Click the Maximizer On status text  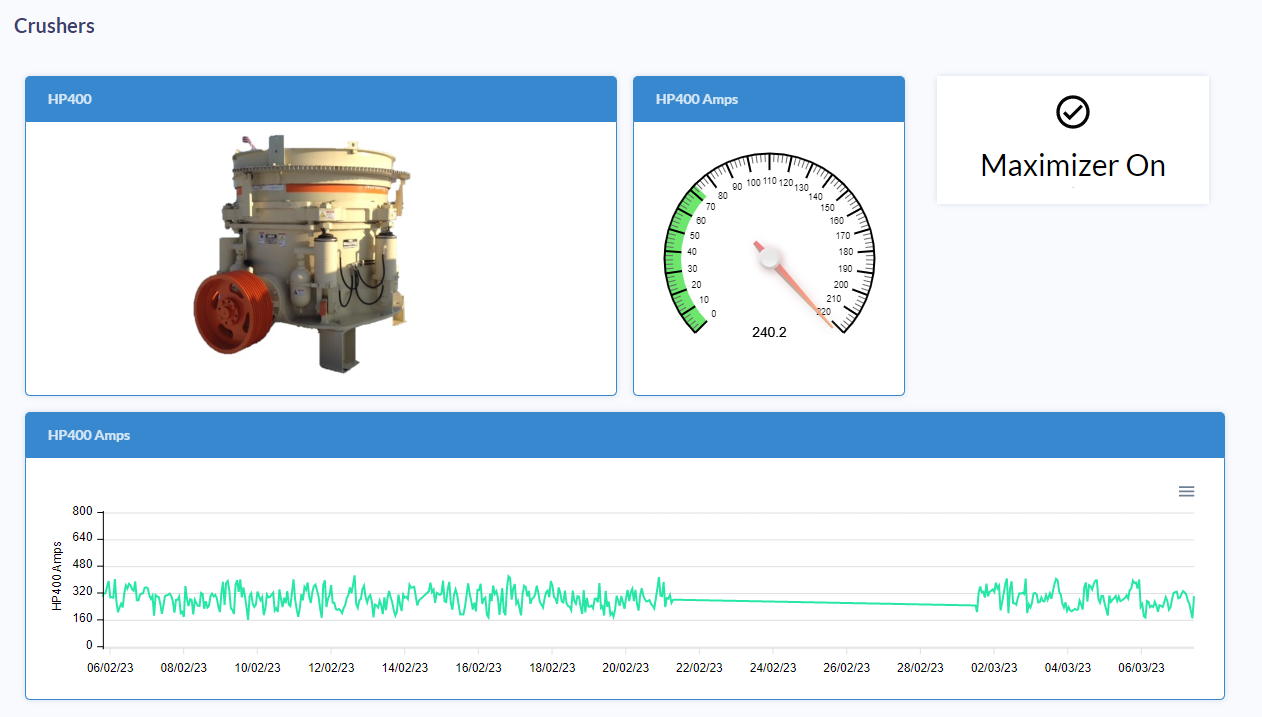click(1073, 165)
